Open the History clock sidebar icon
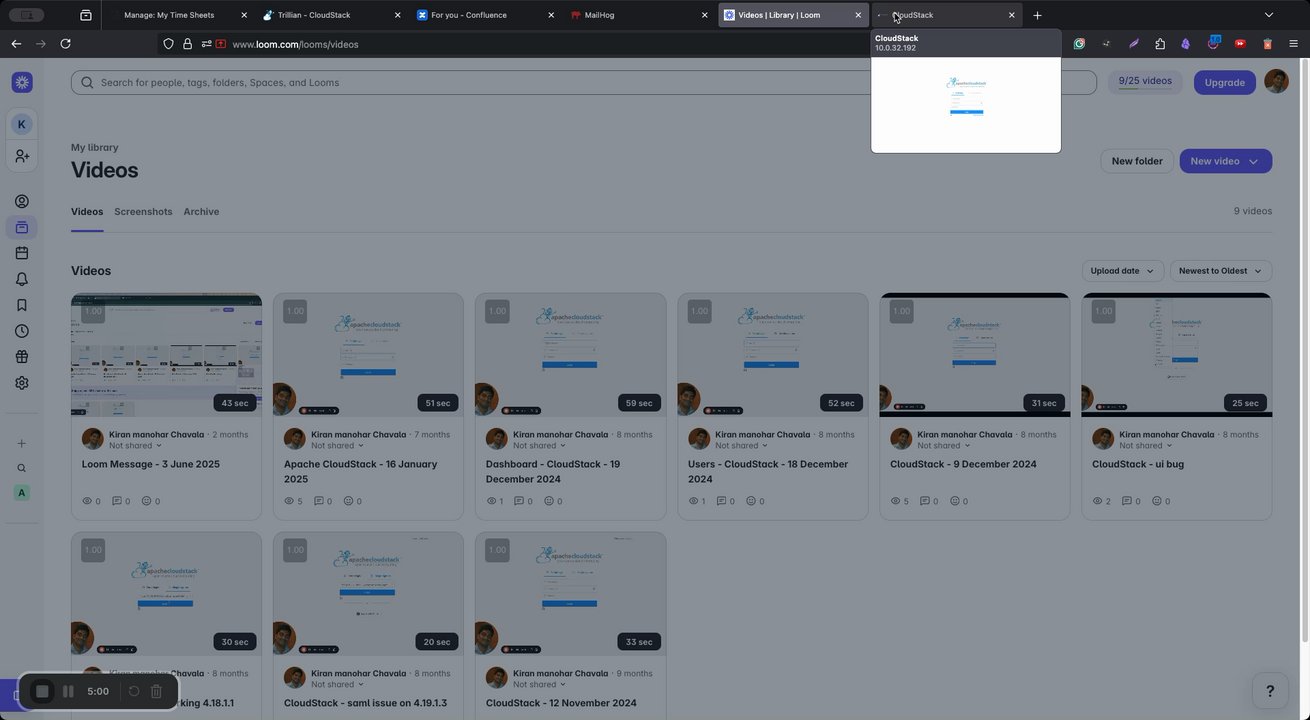Viewport: 1310px width, 720px height. click(x=22, y=331)
